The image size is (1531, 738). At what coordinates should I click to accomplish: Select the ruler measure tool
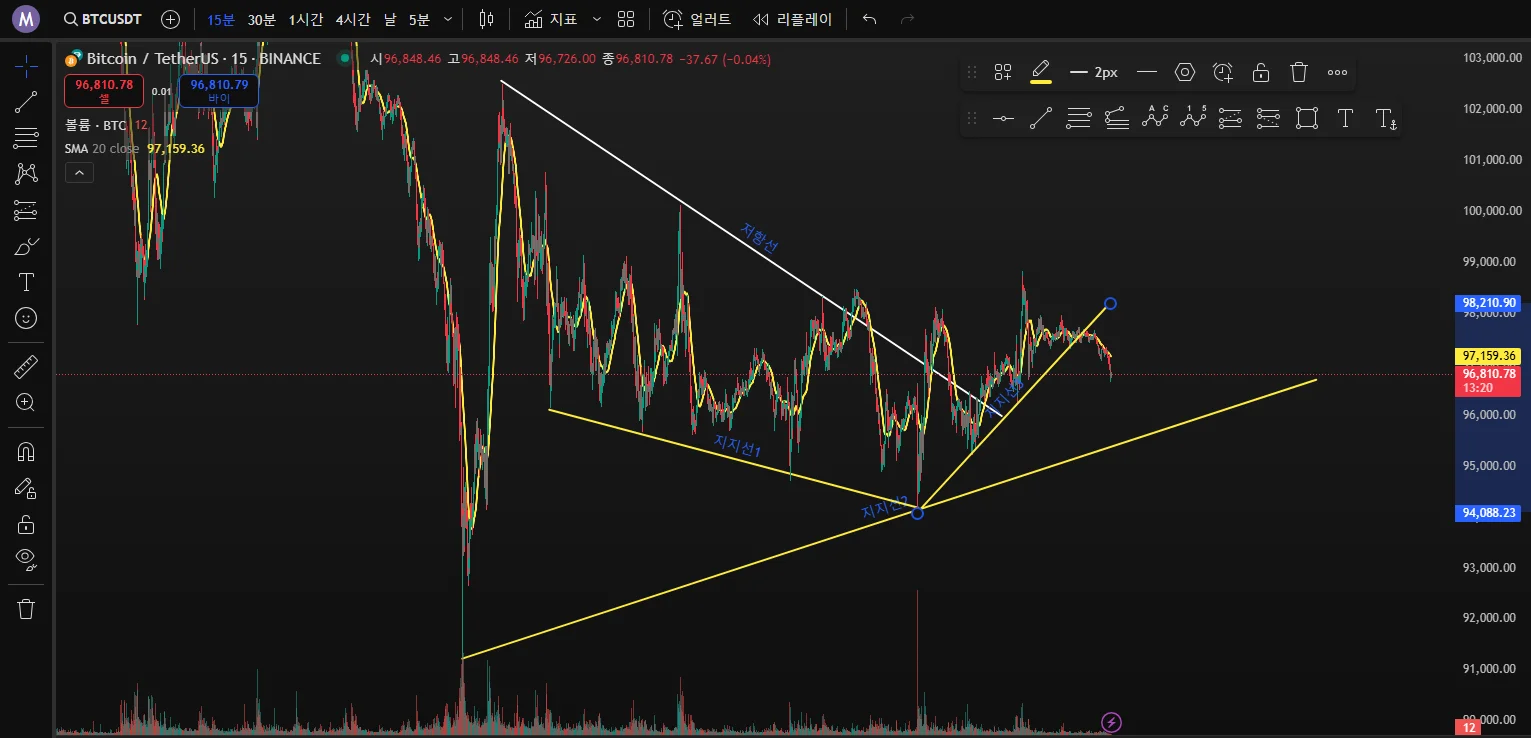point(26,367)
